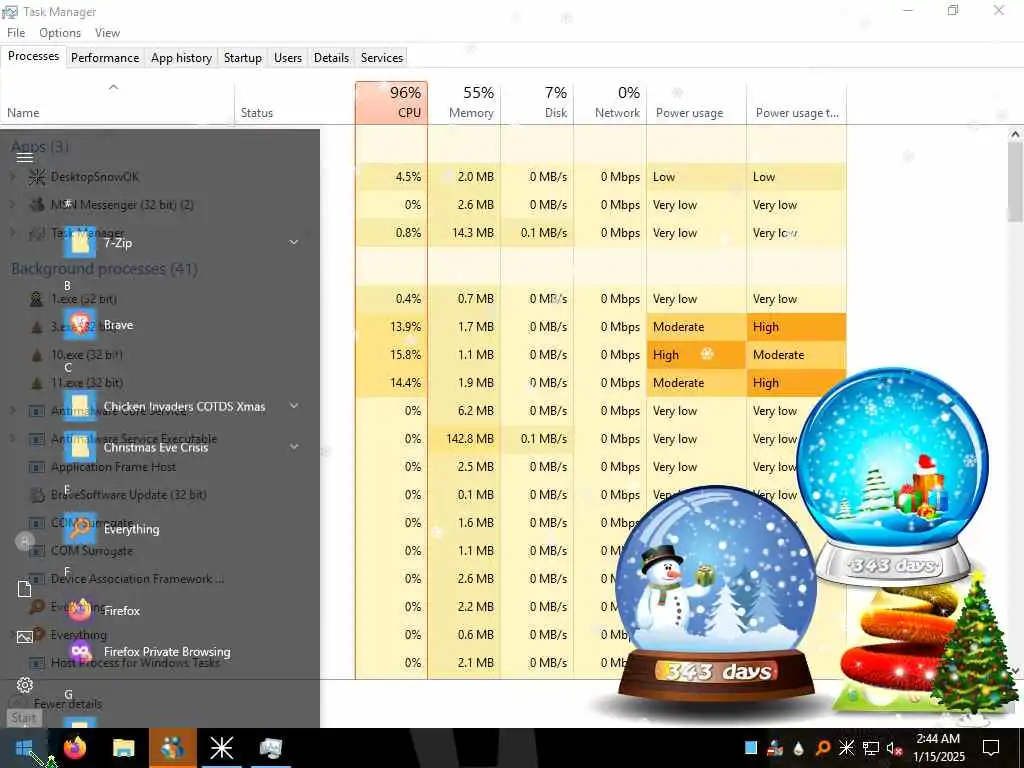1024x768 pixels.
Task: Sort by Power usage trend column header
Action: 797,103
